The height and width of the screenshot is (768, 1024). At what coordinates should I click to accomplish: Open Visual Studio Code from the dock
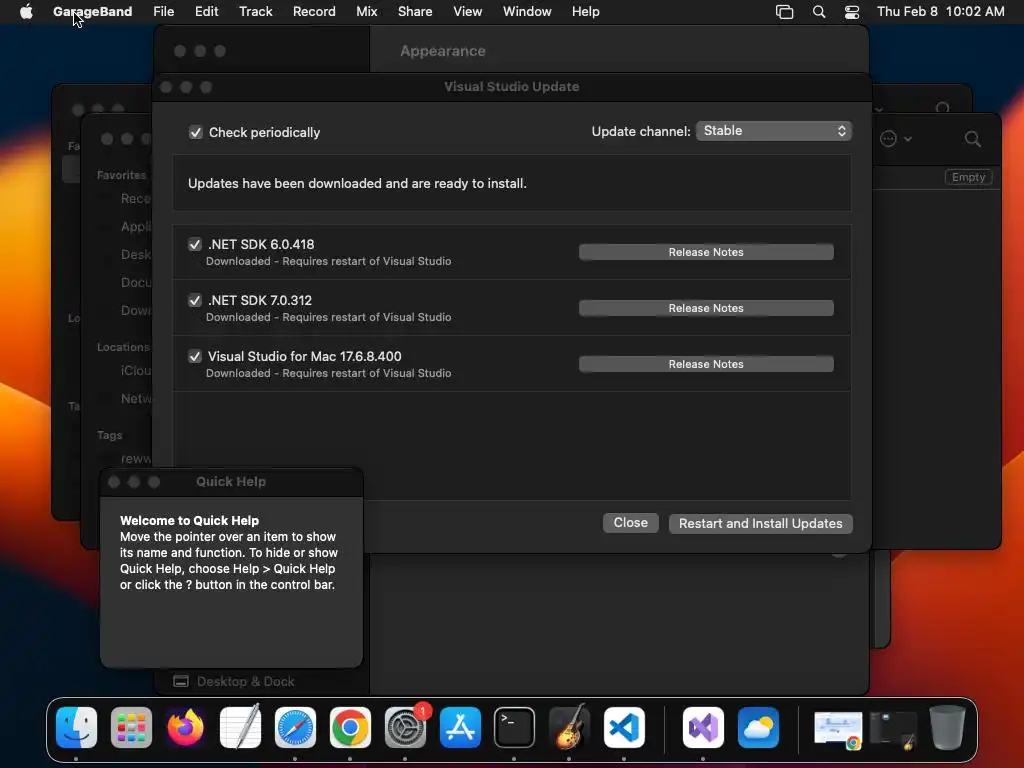click(x=624, y=727)
